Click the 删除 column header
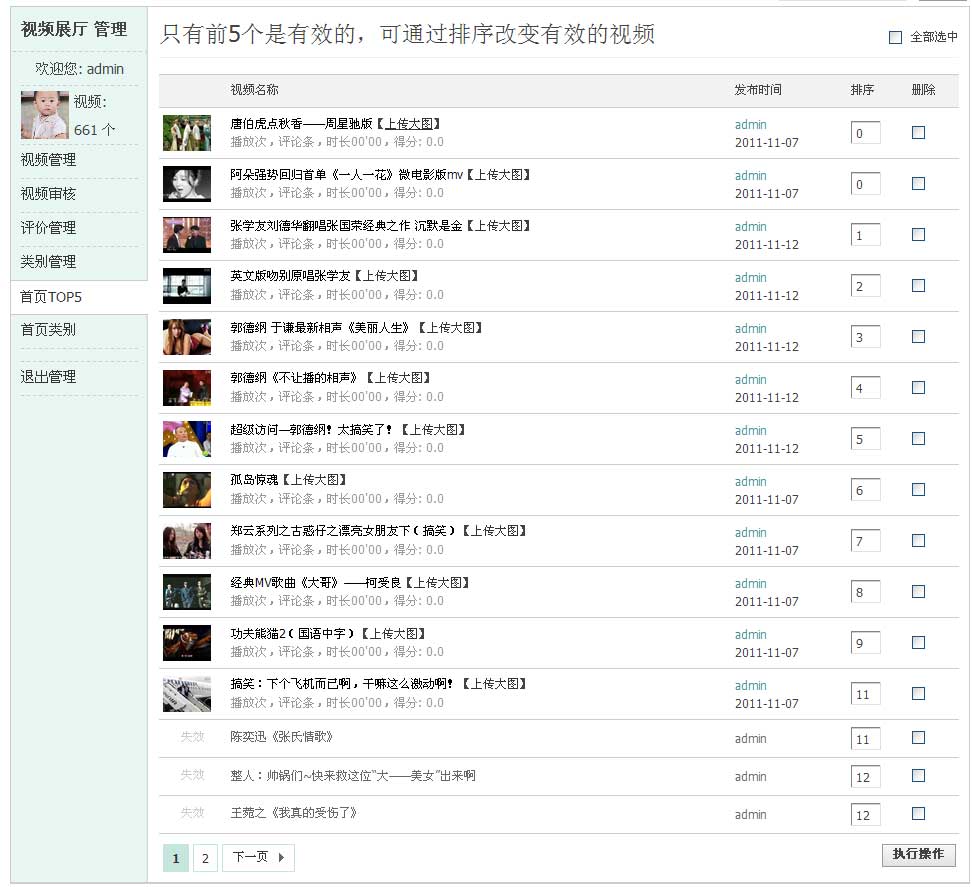This screenshot has width=972, height=887. pyautogui.click(x=923, y=90)
